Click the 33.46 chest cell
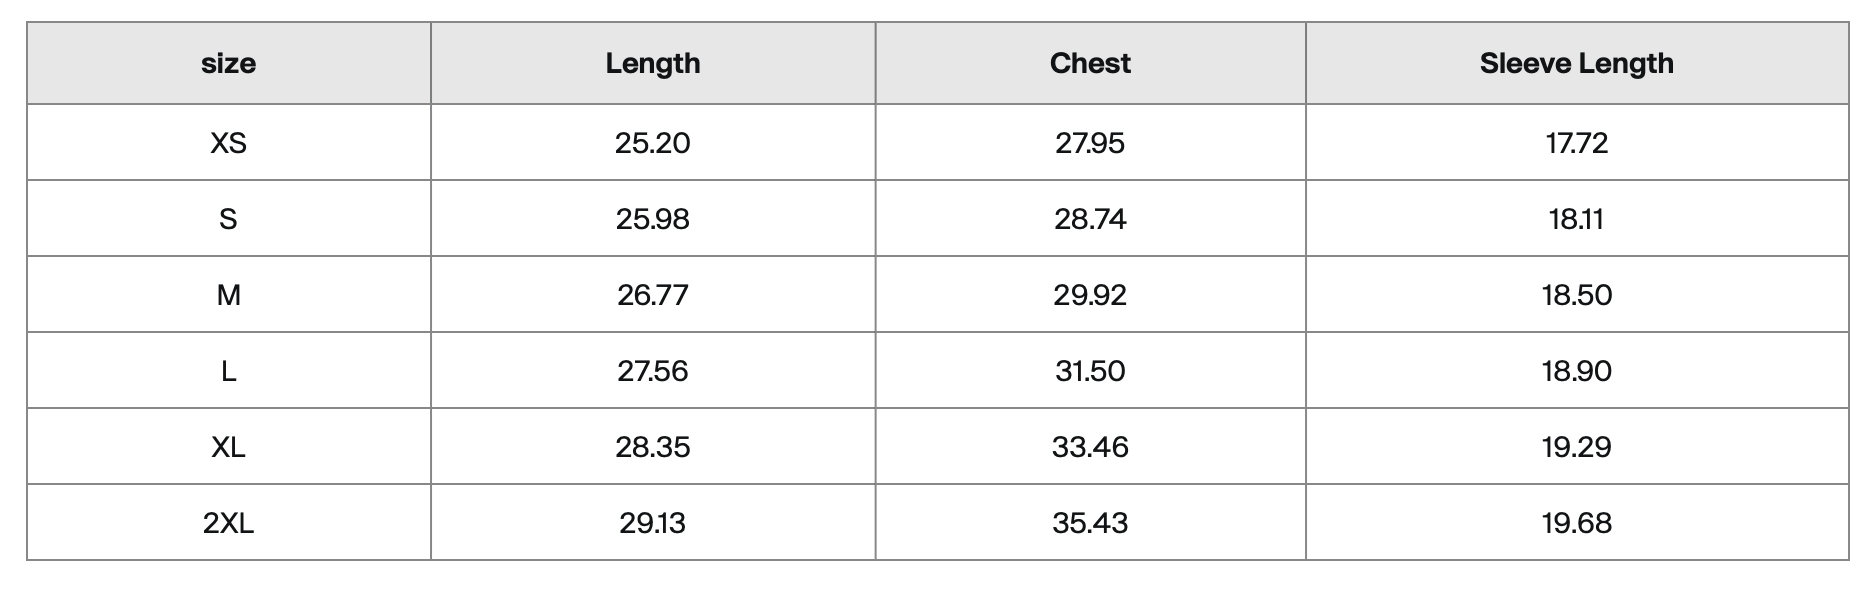The image size is (1874, 592). click(x=1090, y=446)
